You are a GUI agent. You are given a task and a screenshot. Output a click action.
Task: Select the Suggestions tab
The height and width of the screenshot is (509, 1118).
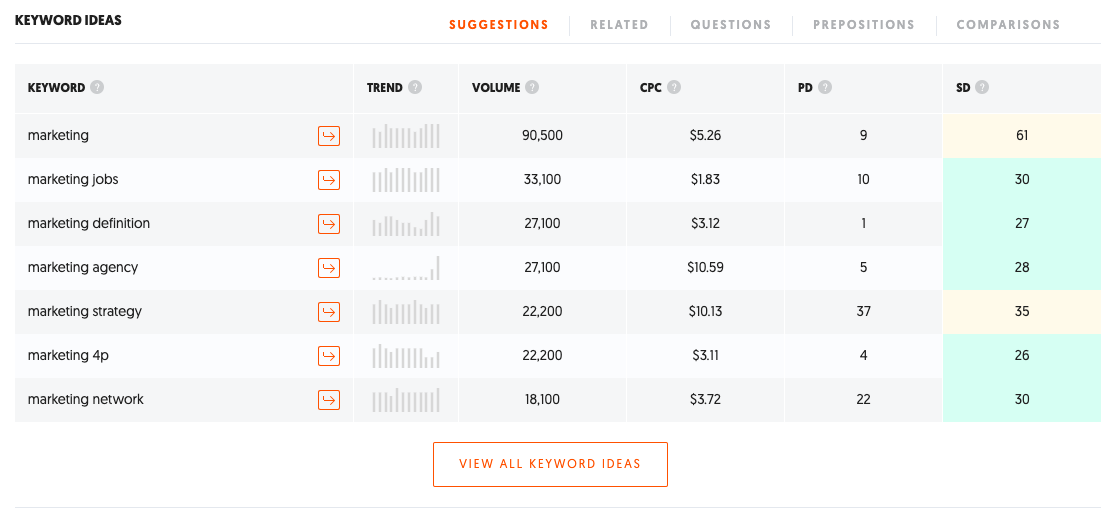498,25
